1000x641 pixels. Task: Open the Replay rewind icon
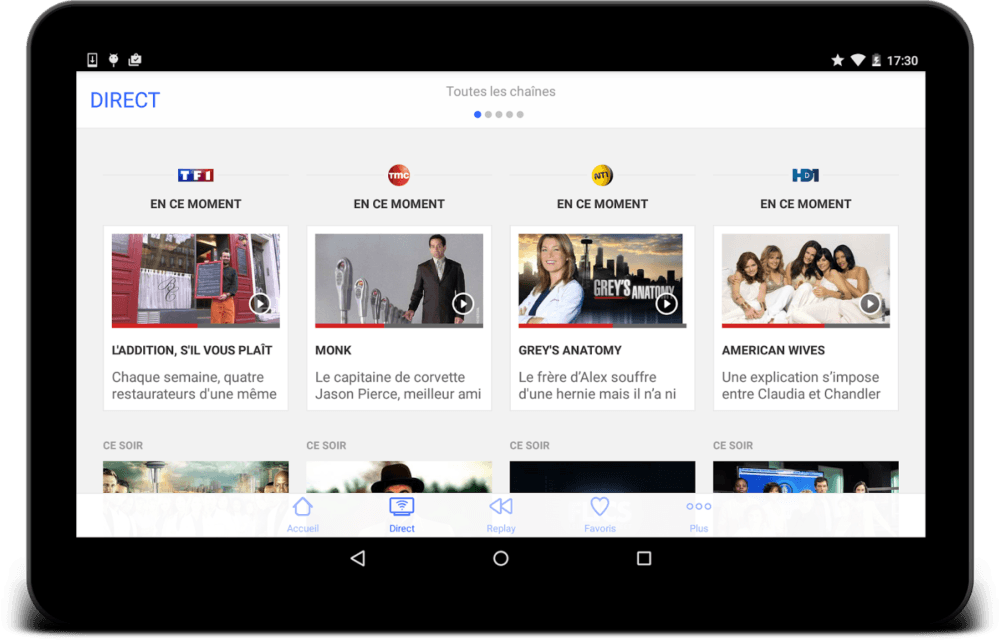coord(501,508)
